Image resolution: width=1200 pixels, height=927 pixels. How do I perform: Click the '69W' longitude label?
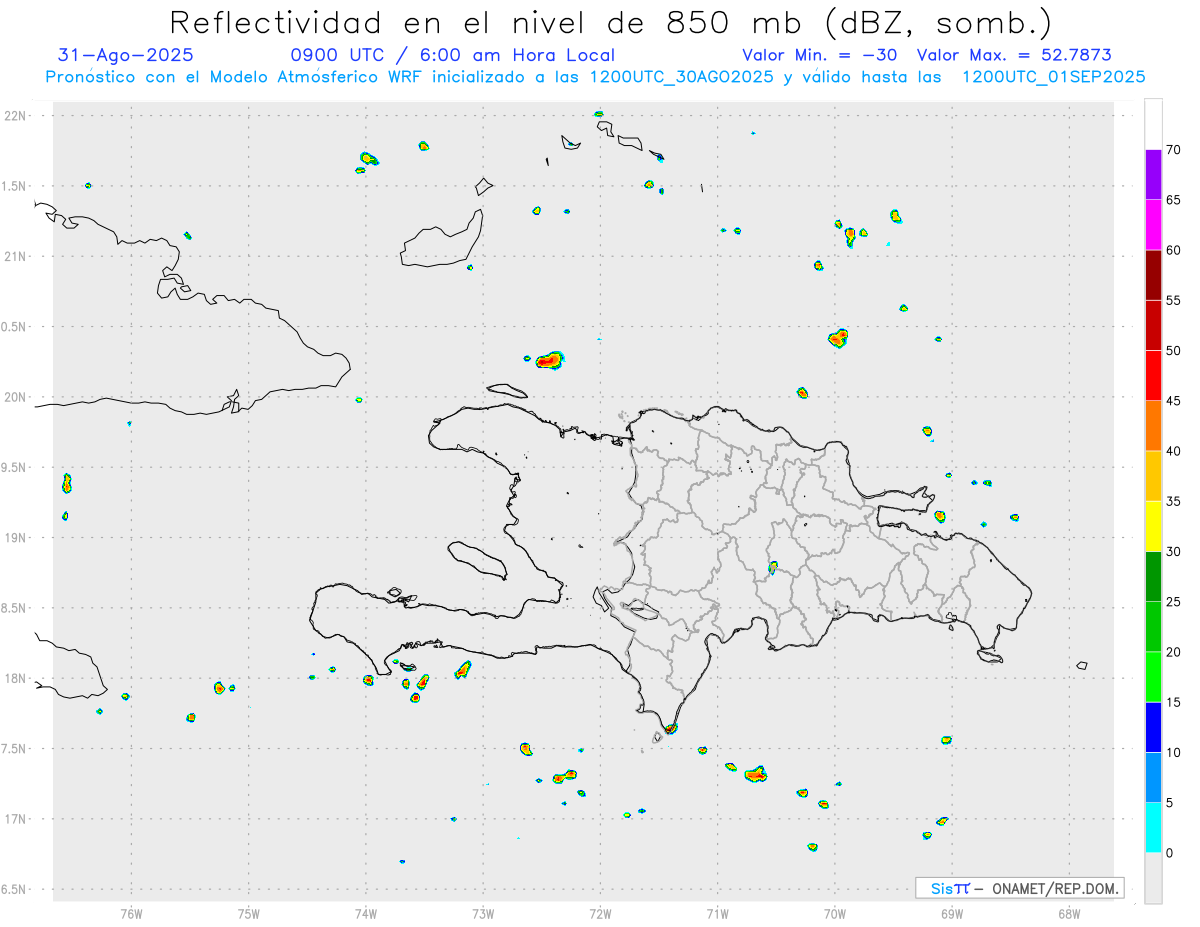click(952, 914)
